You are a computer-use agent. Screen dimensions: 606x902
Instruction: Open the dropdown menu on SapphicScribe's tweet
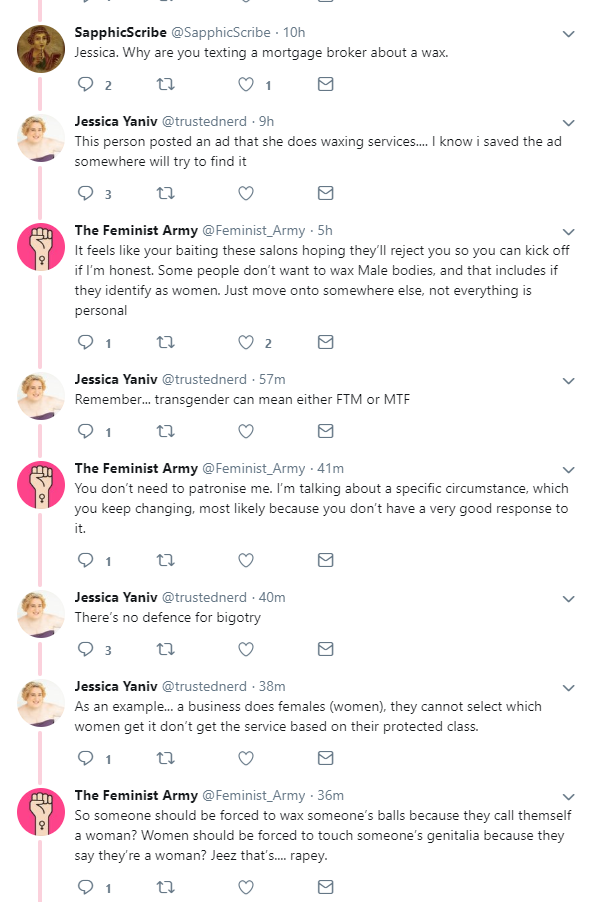click(x=569, y=34)
